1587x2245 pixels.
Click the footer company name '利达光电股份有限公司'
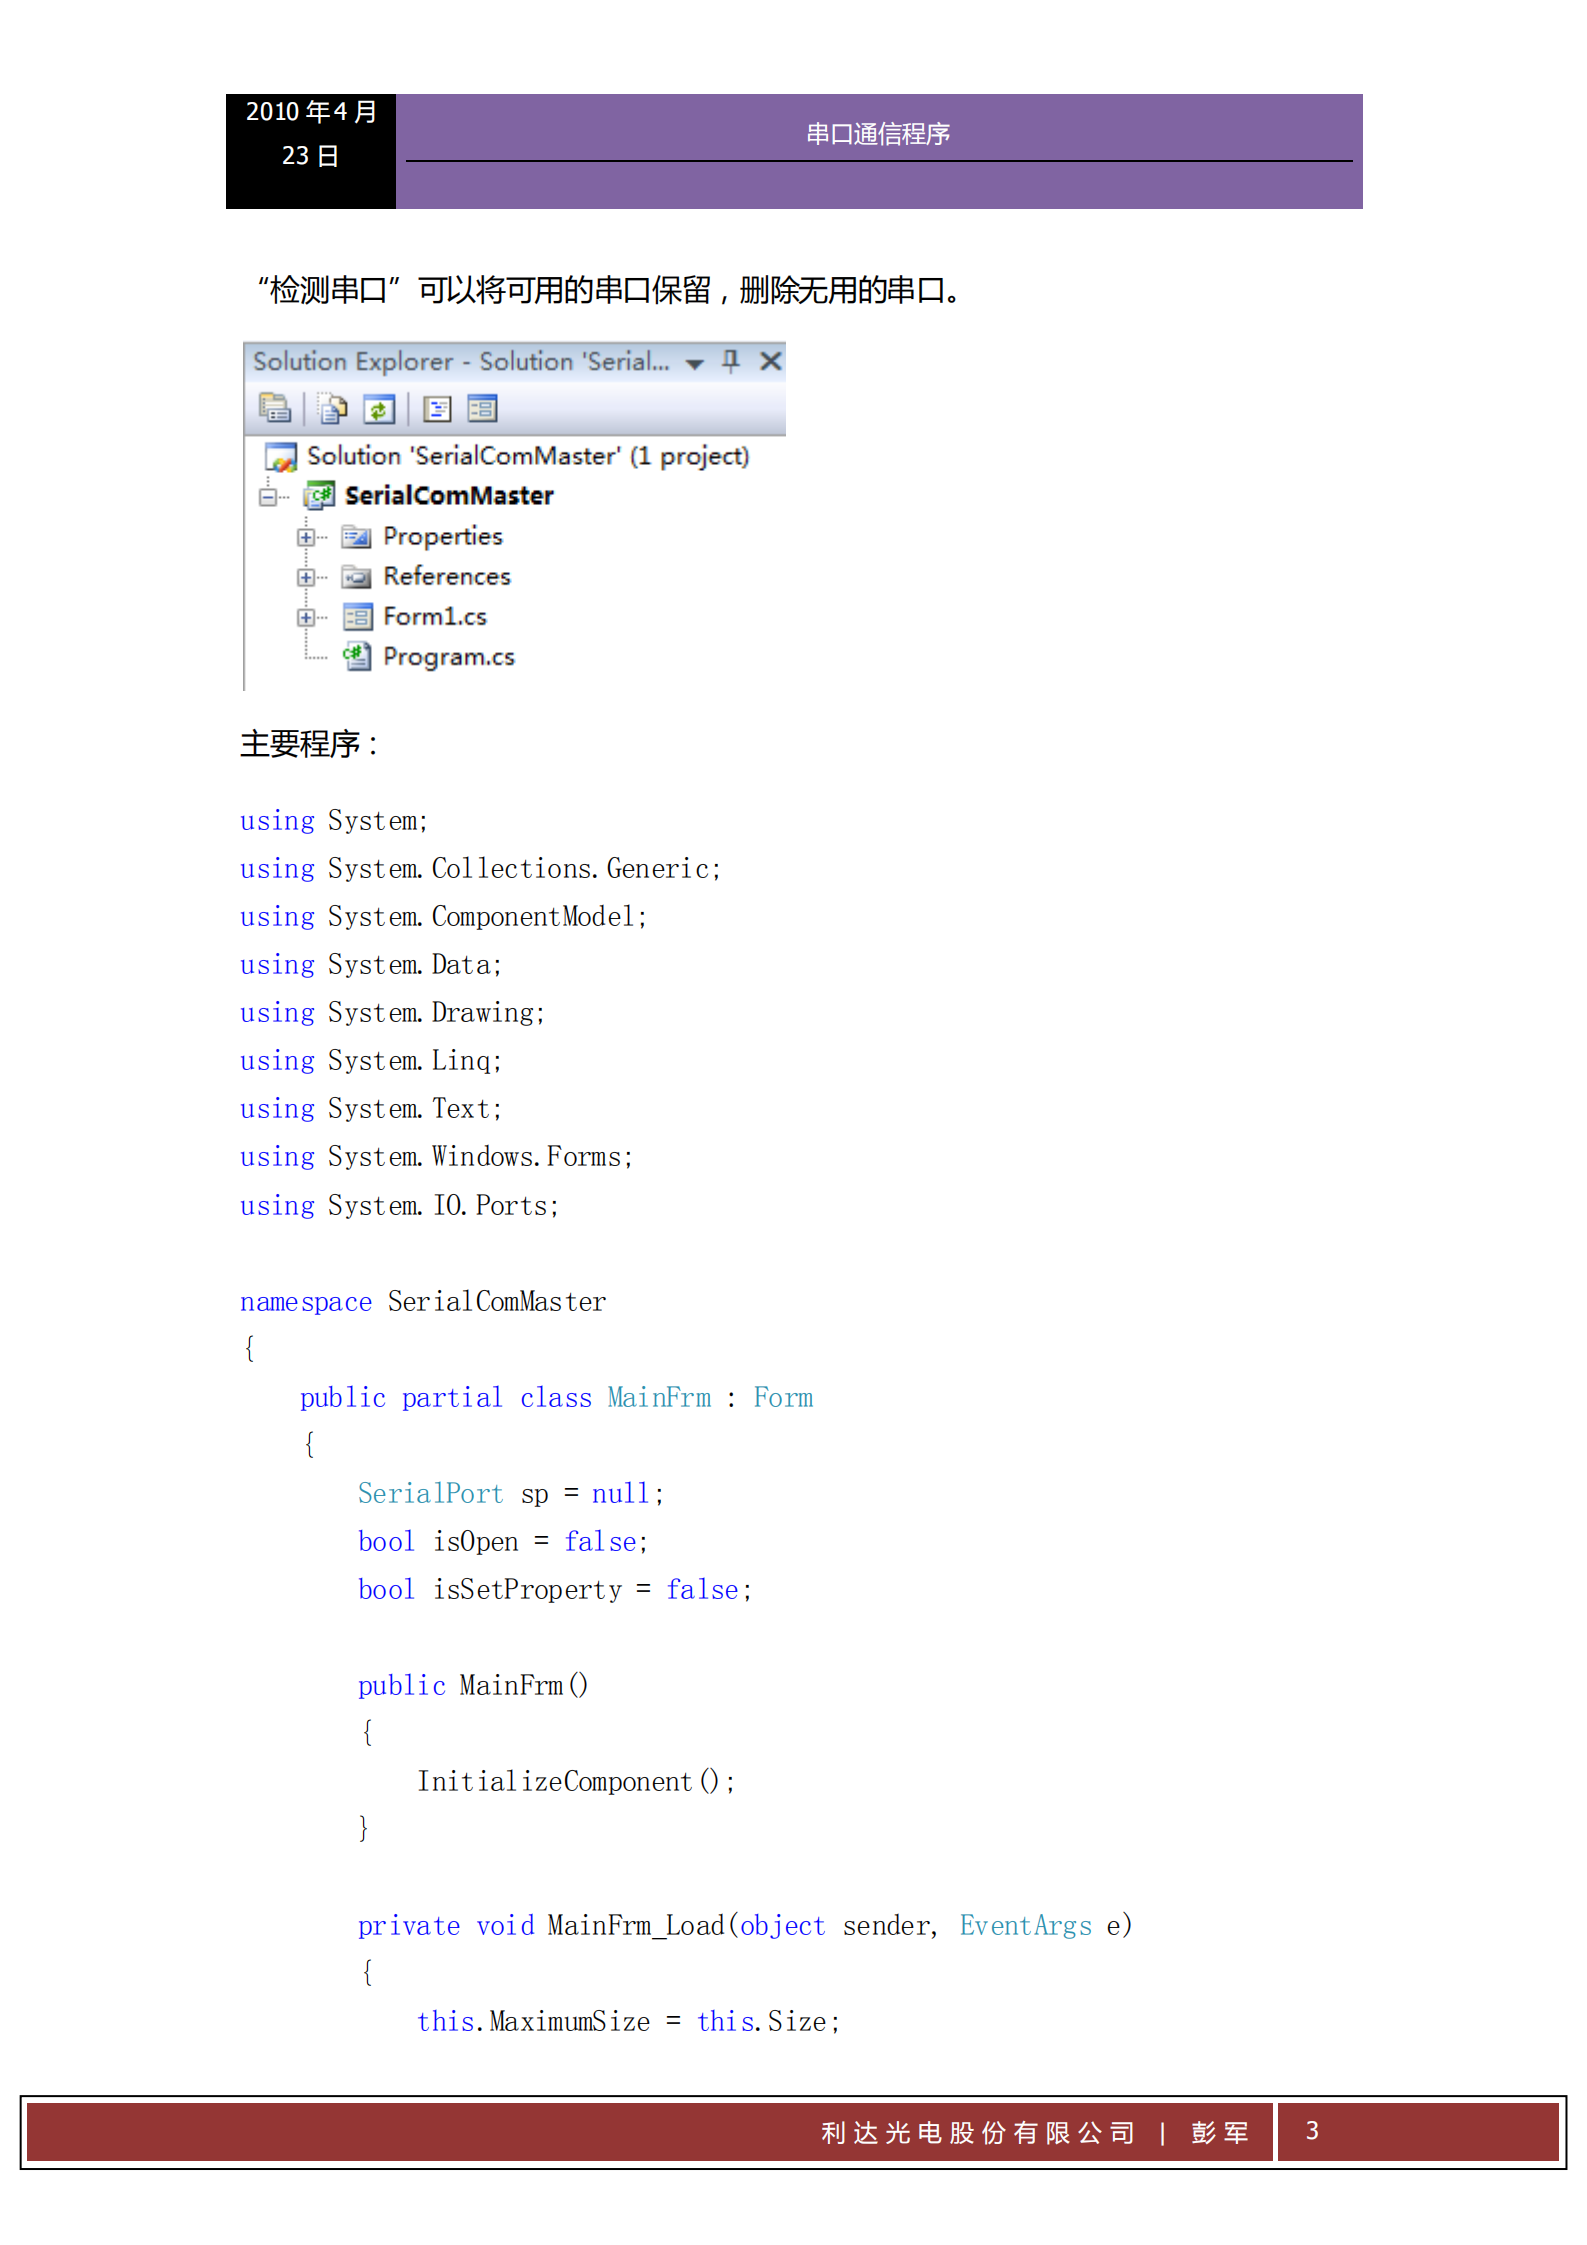978,2133
